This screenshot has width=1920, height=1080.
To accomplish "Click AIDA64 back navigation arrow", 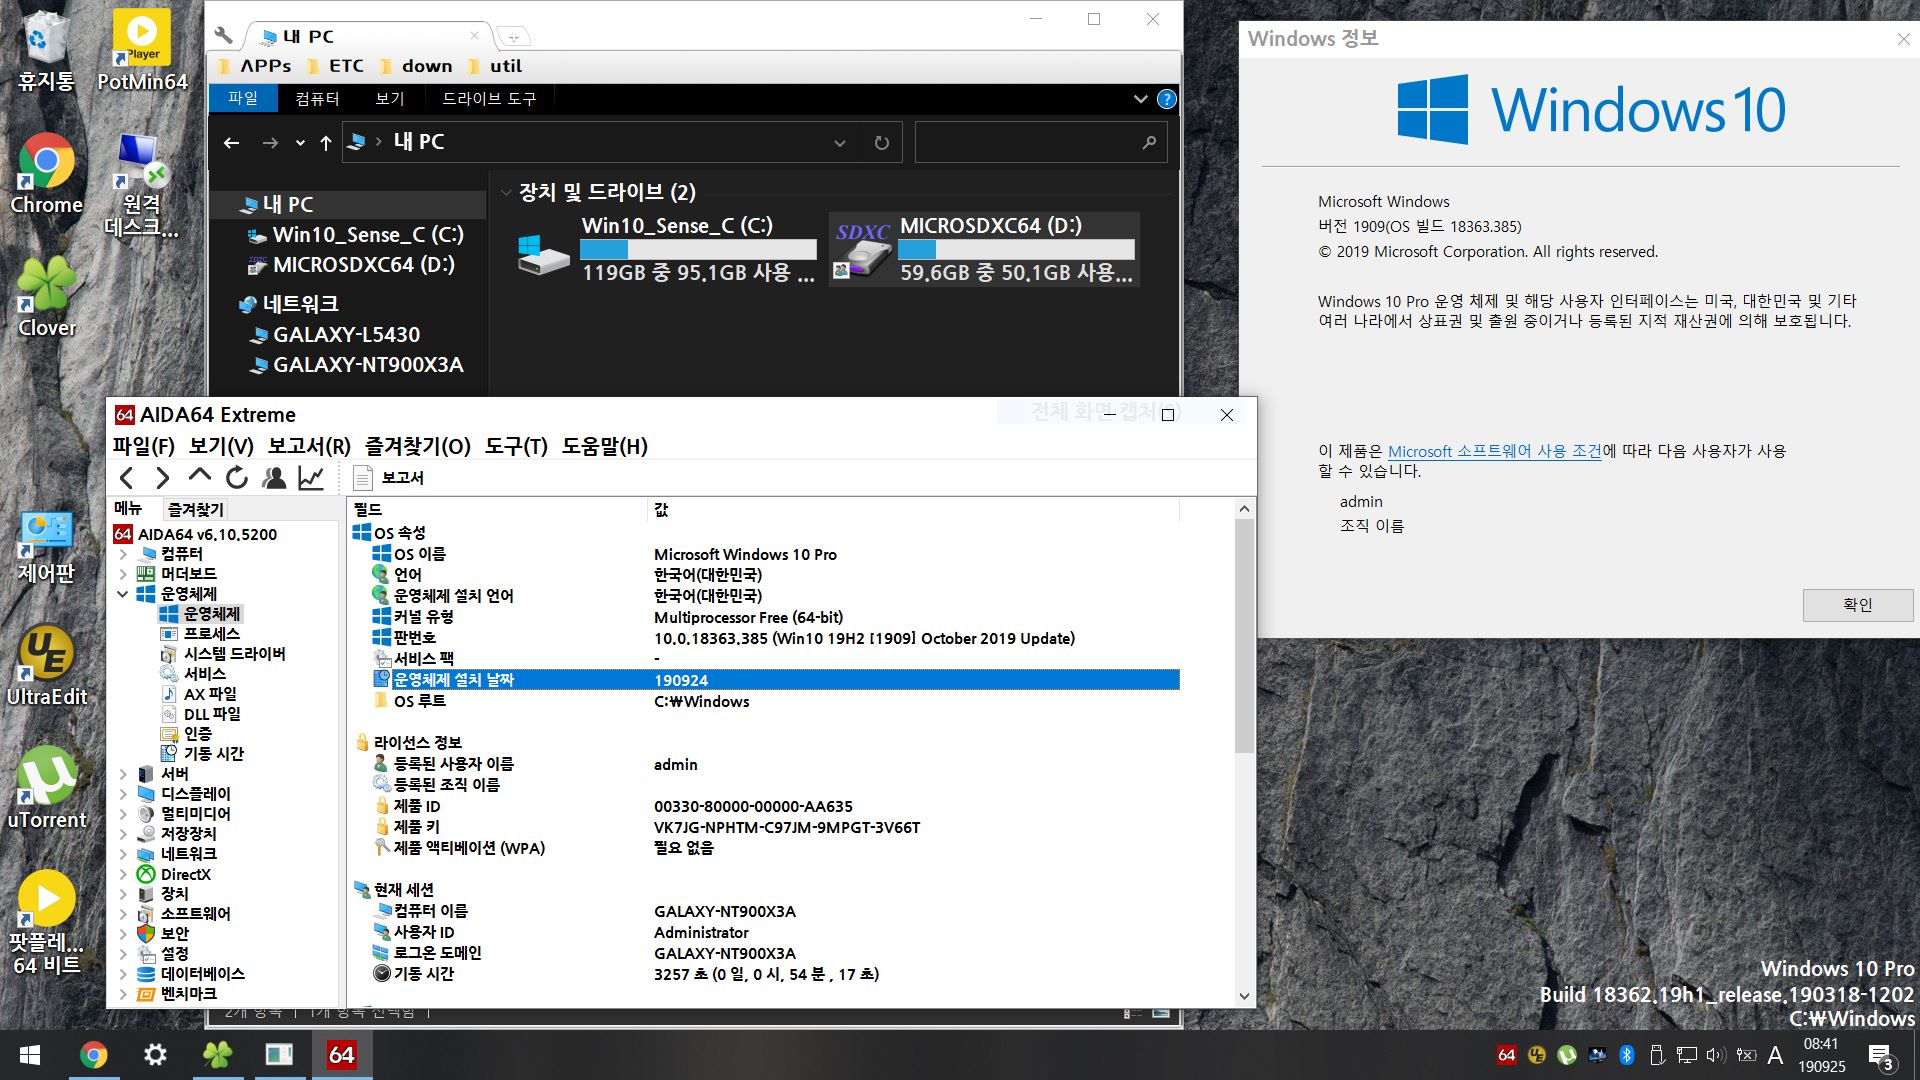I will pyautogui.click(x=127, y=478).
